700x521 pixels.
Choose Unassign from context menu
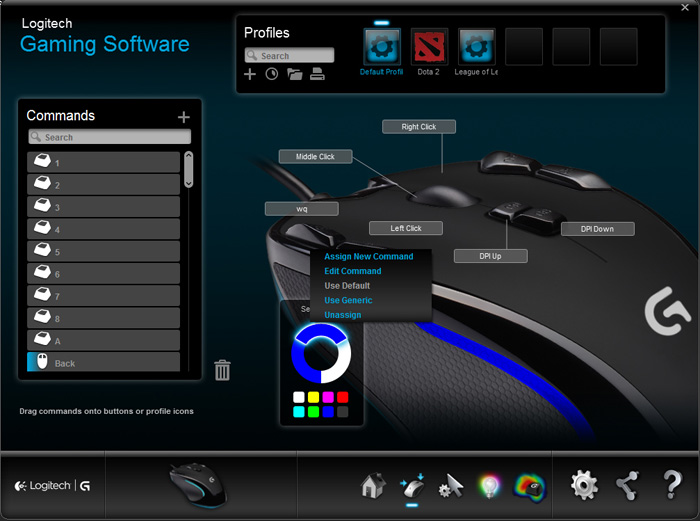pos(342,315)
